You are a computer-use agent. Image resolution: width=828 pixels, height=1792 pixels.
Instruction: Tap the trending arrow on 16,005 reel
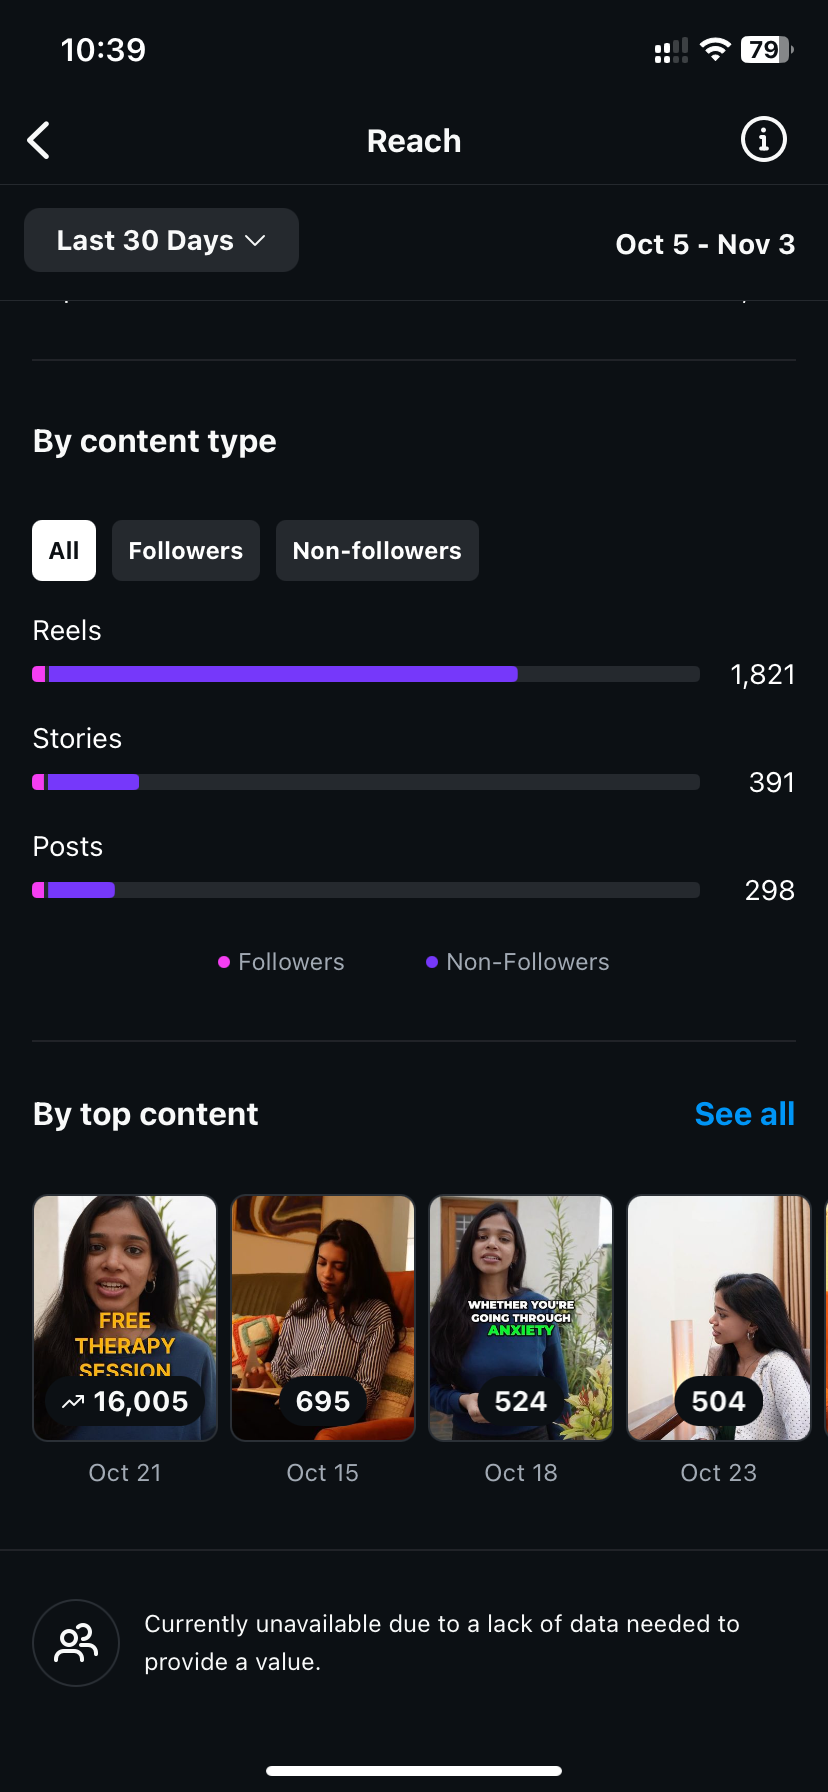click(73, 1402)
